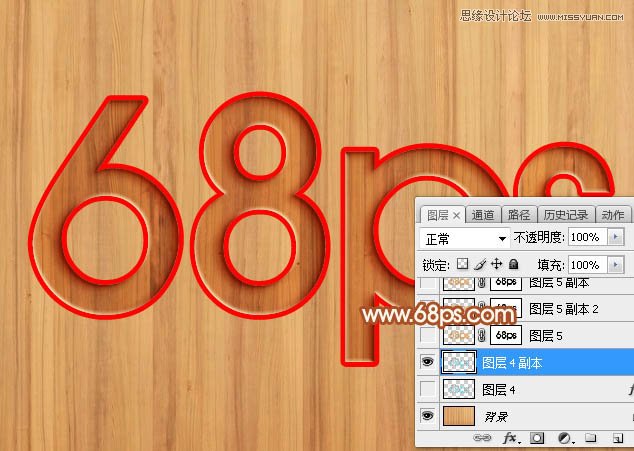Click the 图层 5 副本 layer thumbnail
This screenshot has width=634, height=451.
459,283
